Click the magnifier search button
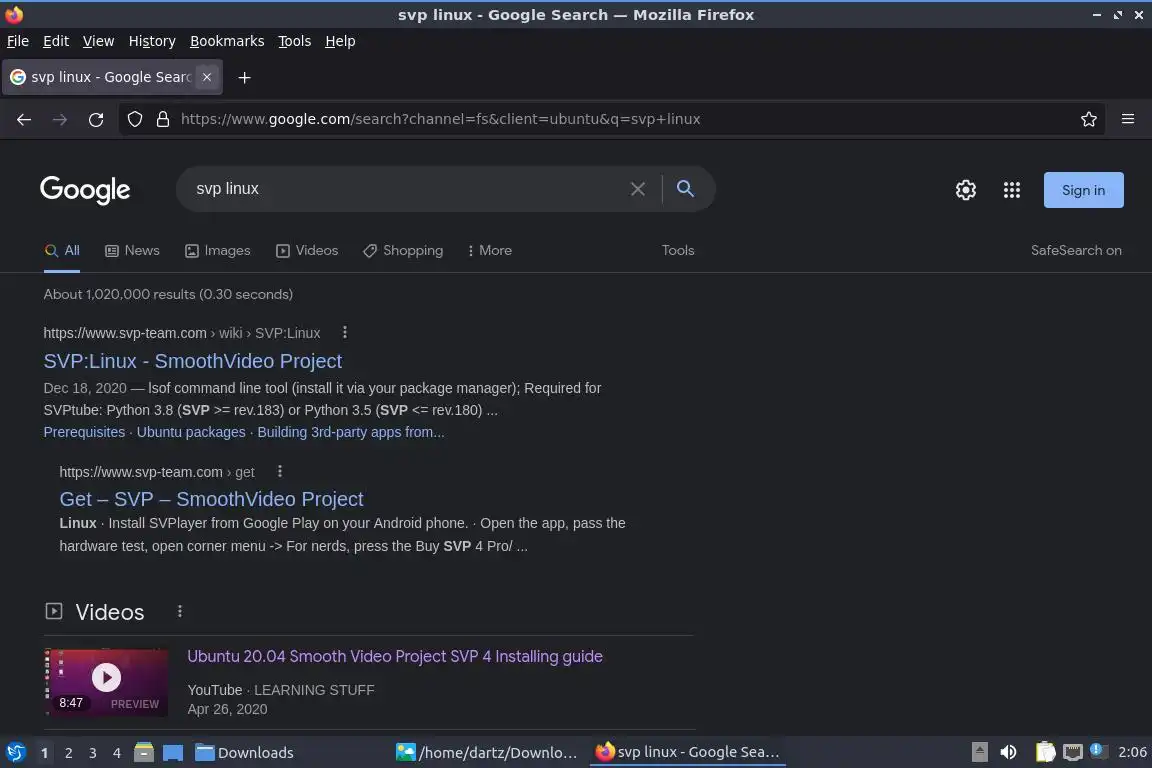1152x768 pixels. 685,189
